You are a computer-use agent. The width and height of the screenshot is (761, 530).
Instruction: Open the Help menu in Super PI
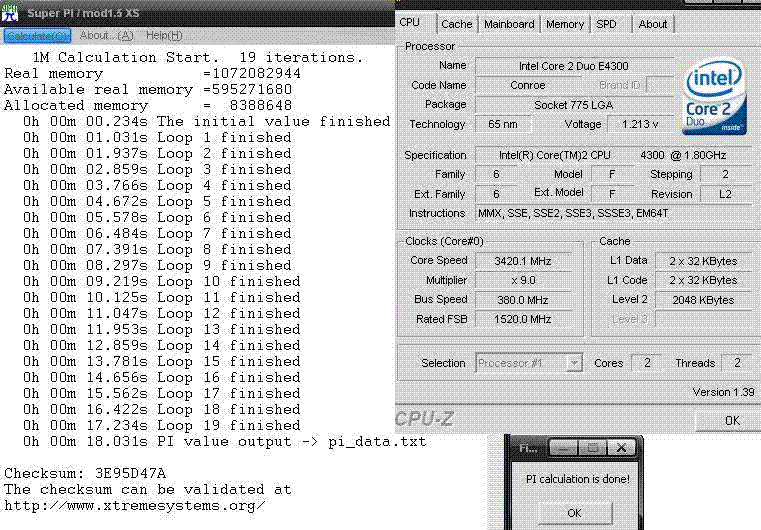tap(164, 35)
